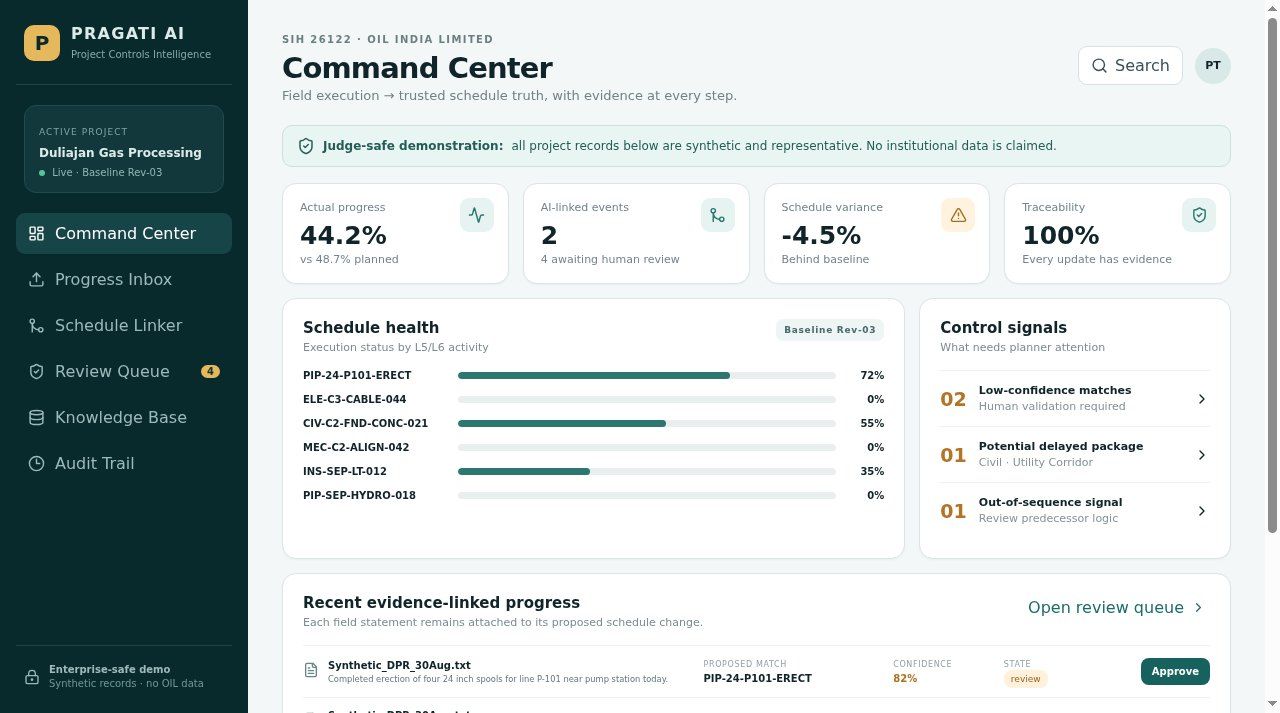Screen dimensions: 1280x713
Task: Click the AI-linked events branch icon
Action: pos(718,215)
